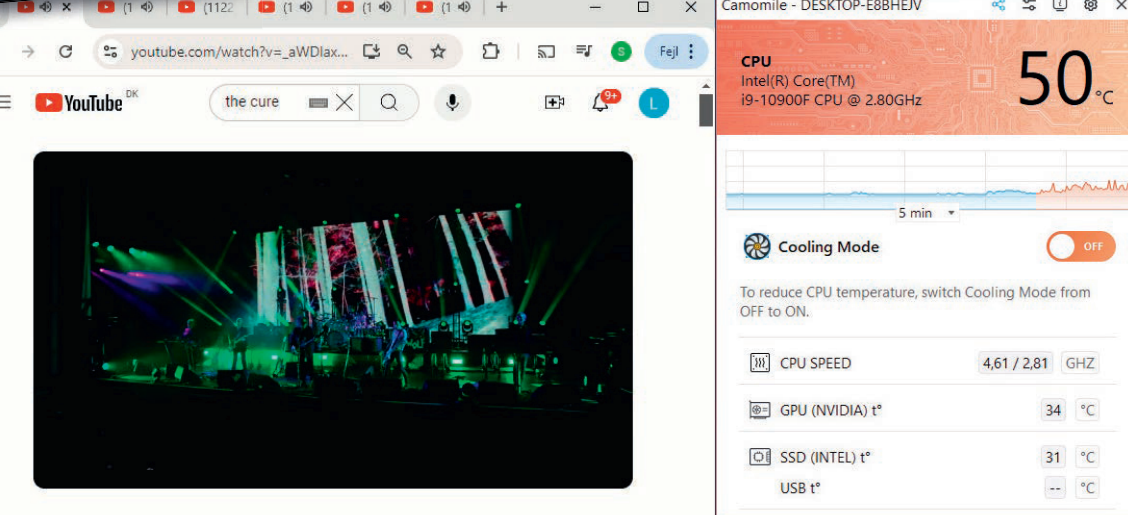Image resolution: width=1128 pixels, height=515 pixels.
Task: Open Chrome three-dot menu
Action: (690, 52)
